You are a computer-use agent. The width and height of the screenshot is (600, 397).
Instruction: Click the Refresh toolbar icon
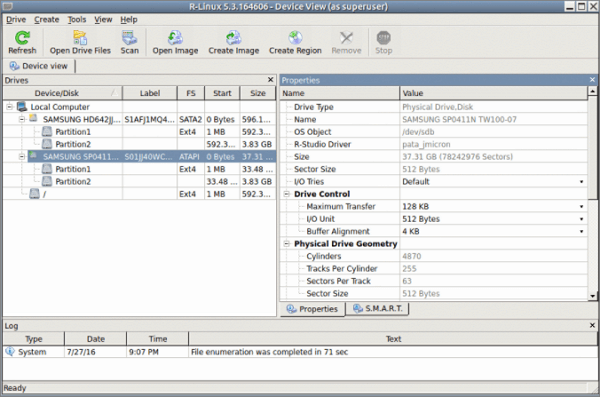click(22, 38)
